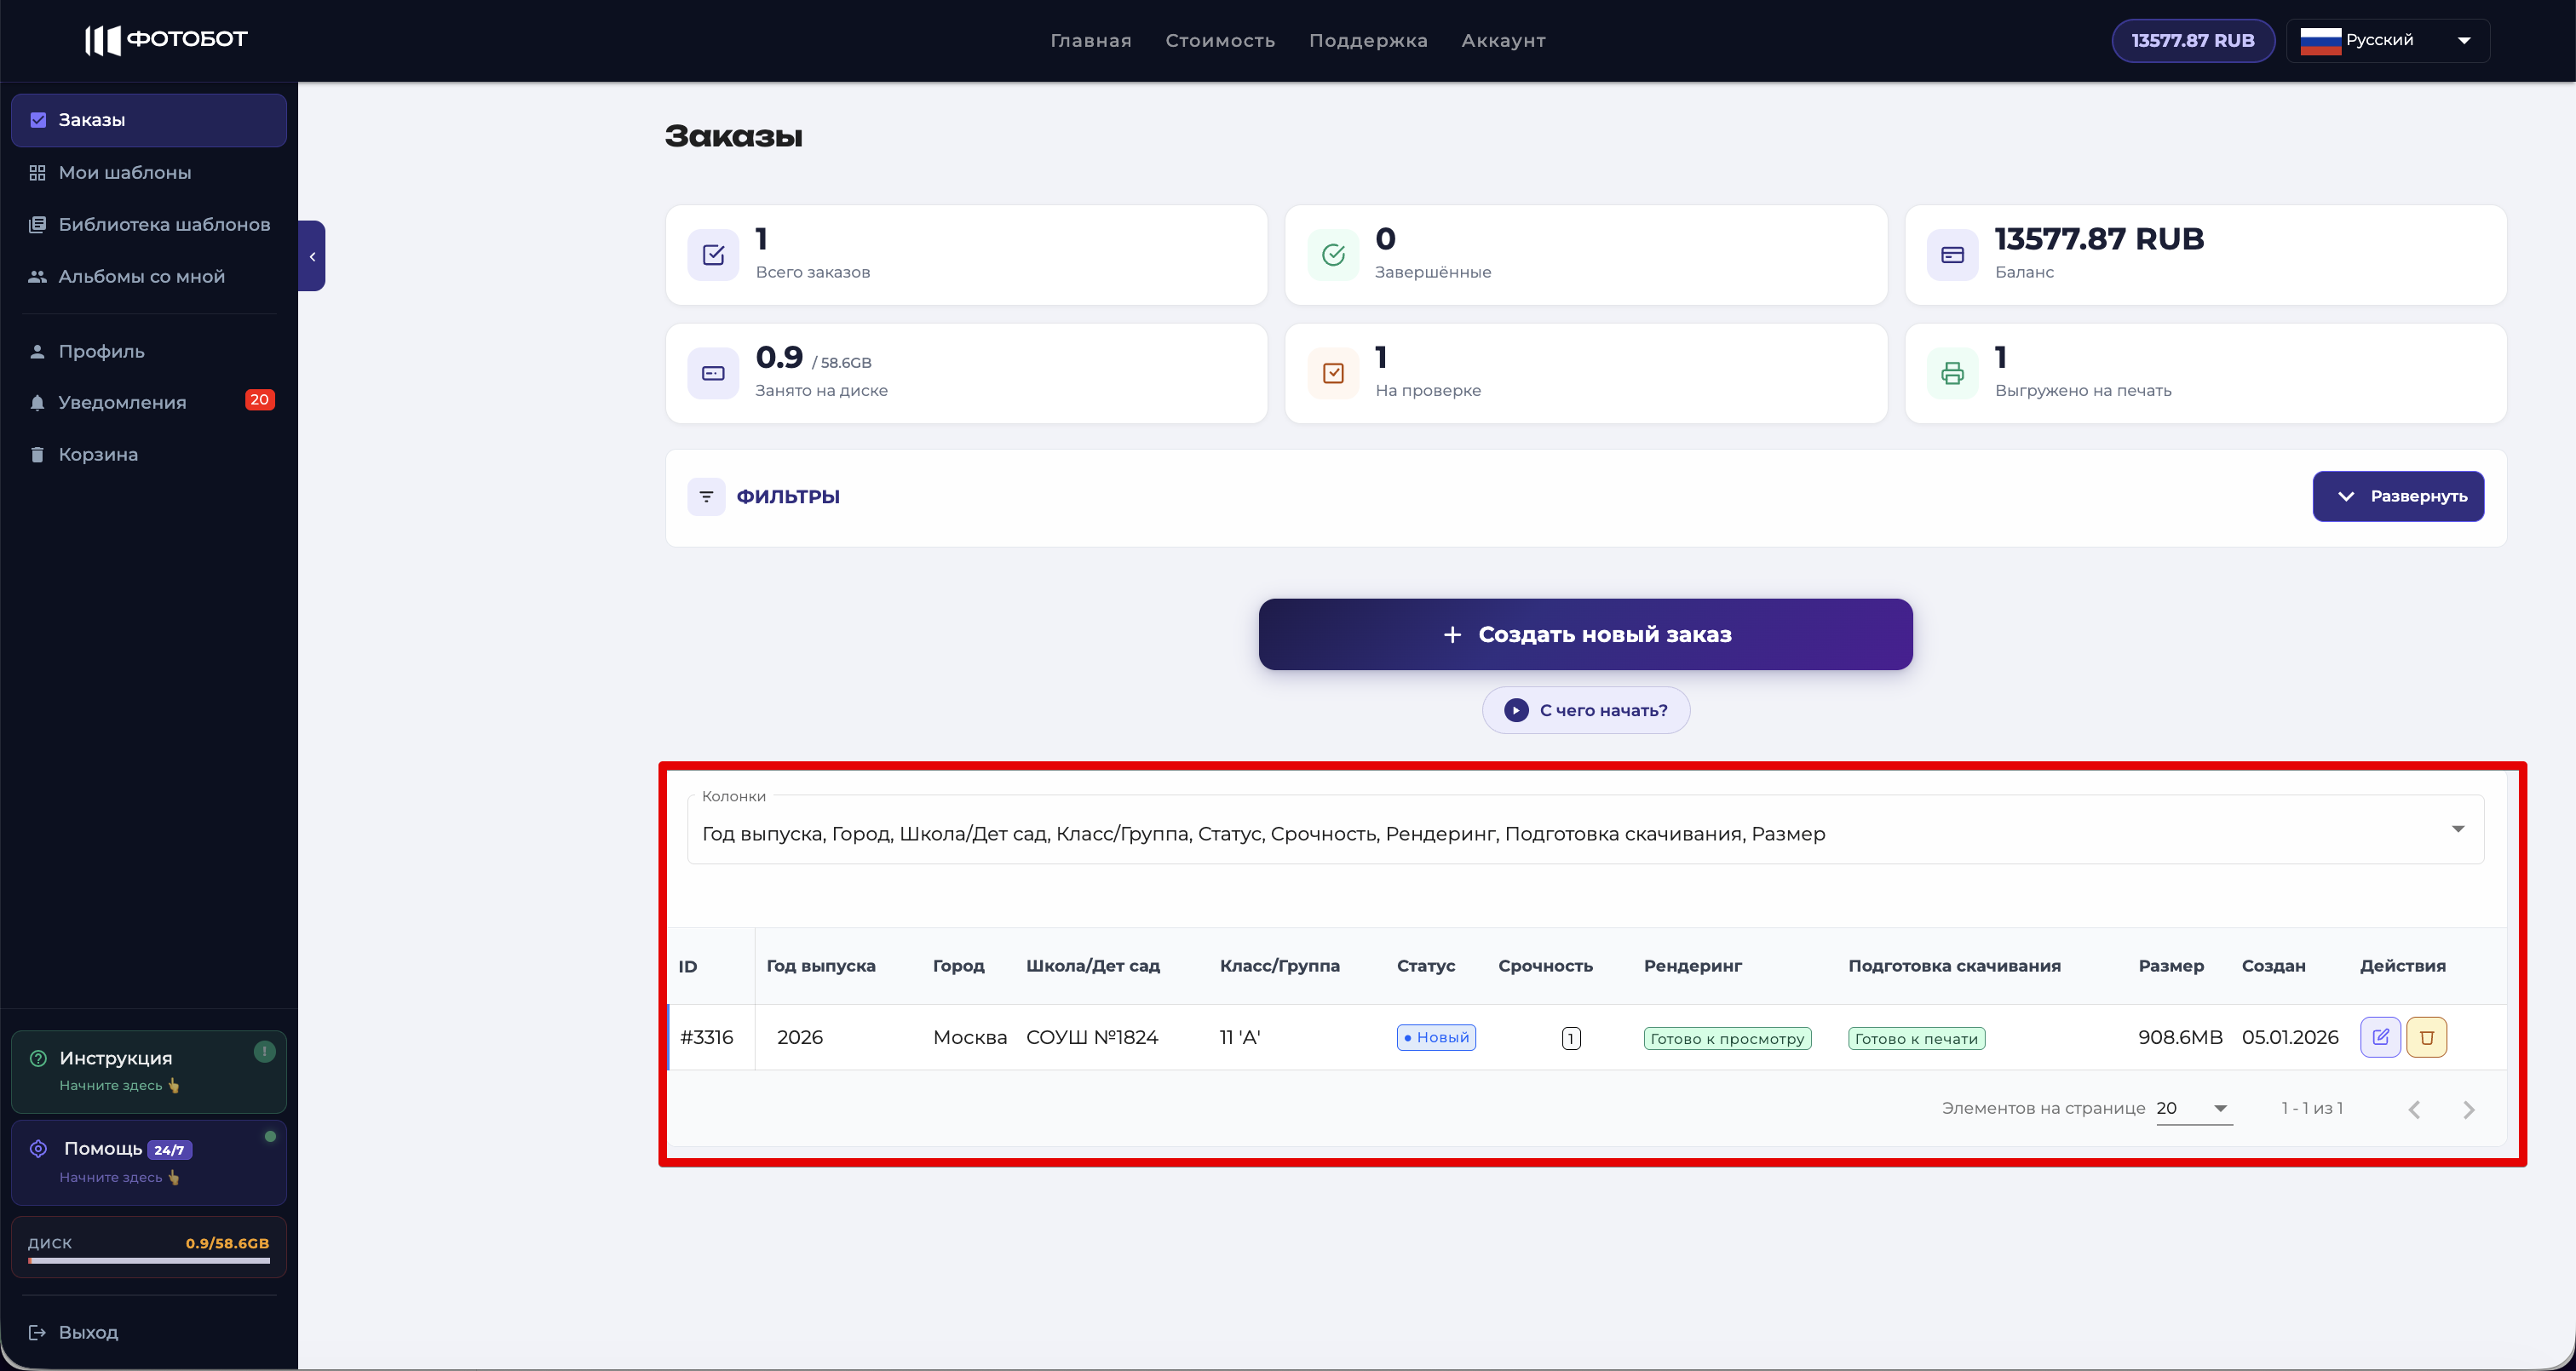Click the Инструкция question mark icon

[38, 1058]
